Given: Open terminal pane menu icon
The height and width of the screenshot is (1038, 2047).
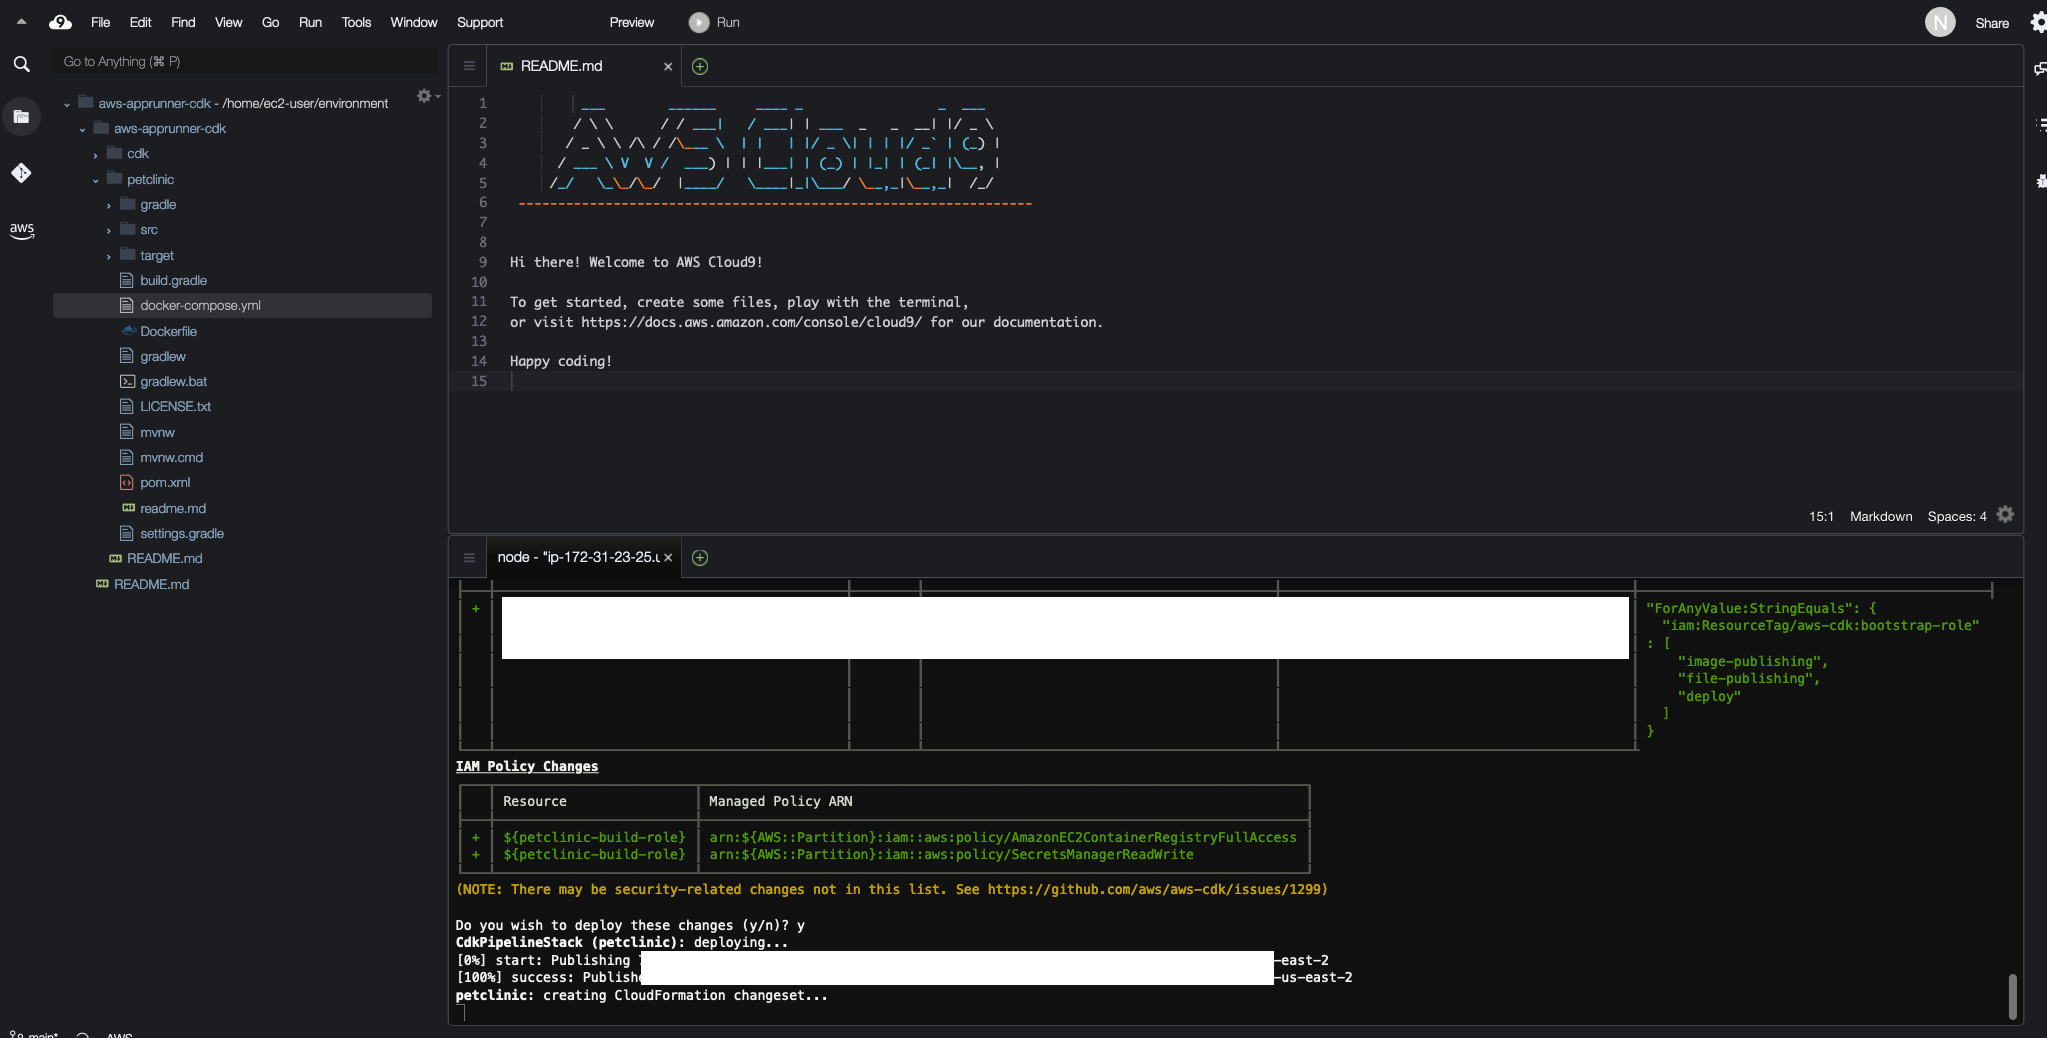Looking at the screenshot, I should point(468,558).
